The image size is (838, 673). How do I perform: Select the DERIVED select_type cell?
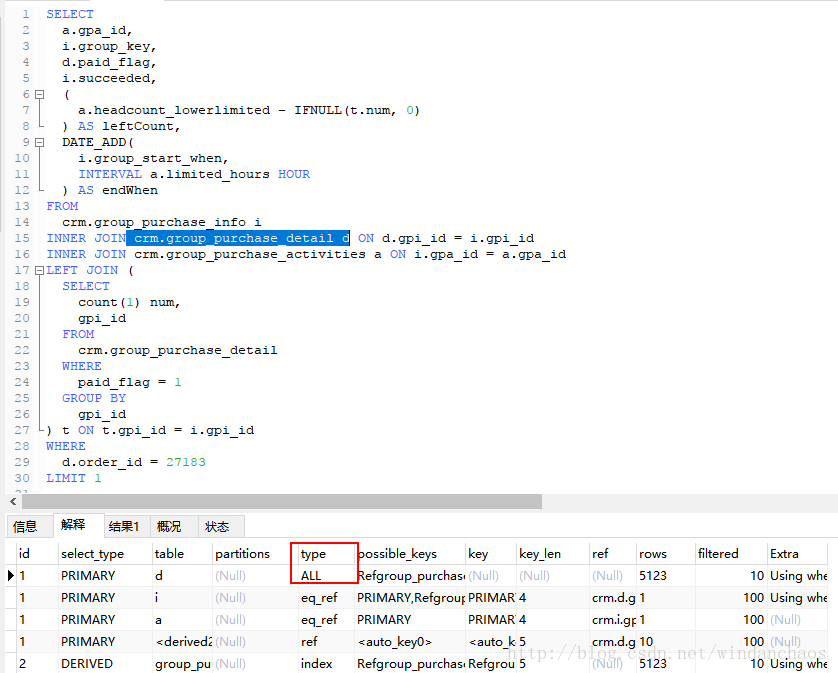88,663
